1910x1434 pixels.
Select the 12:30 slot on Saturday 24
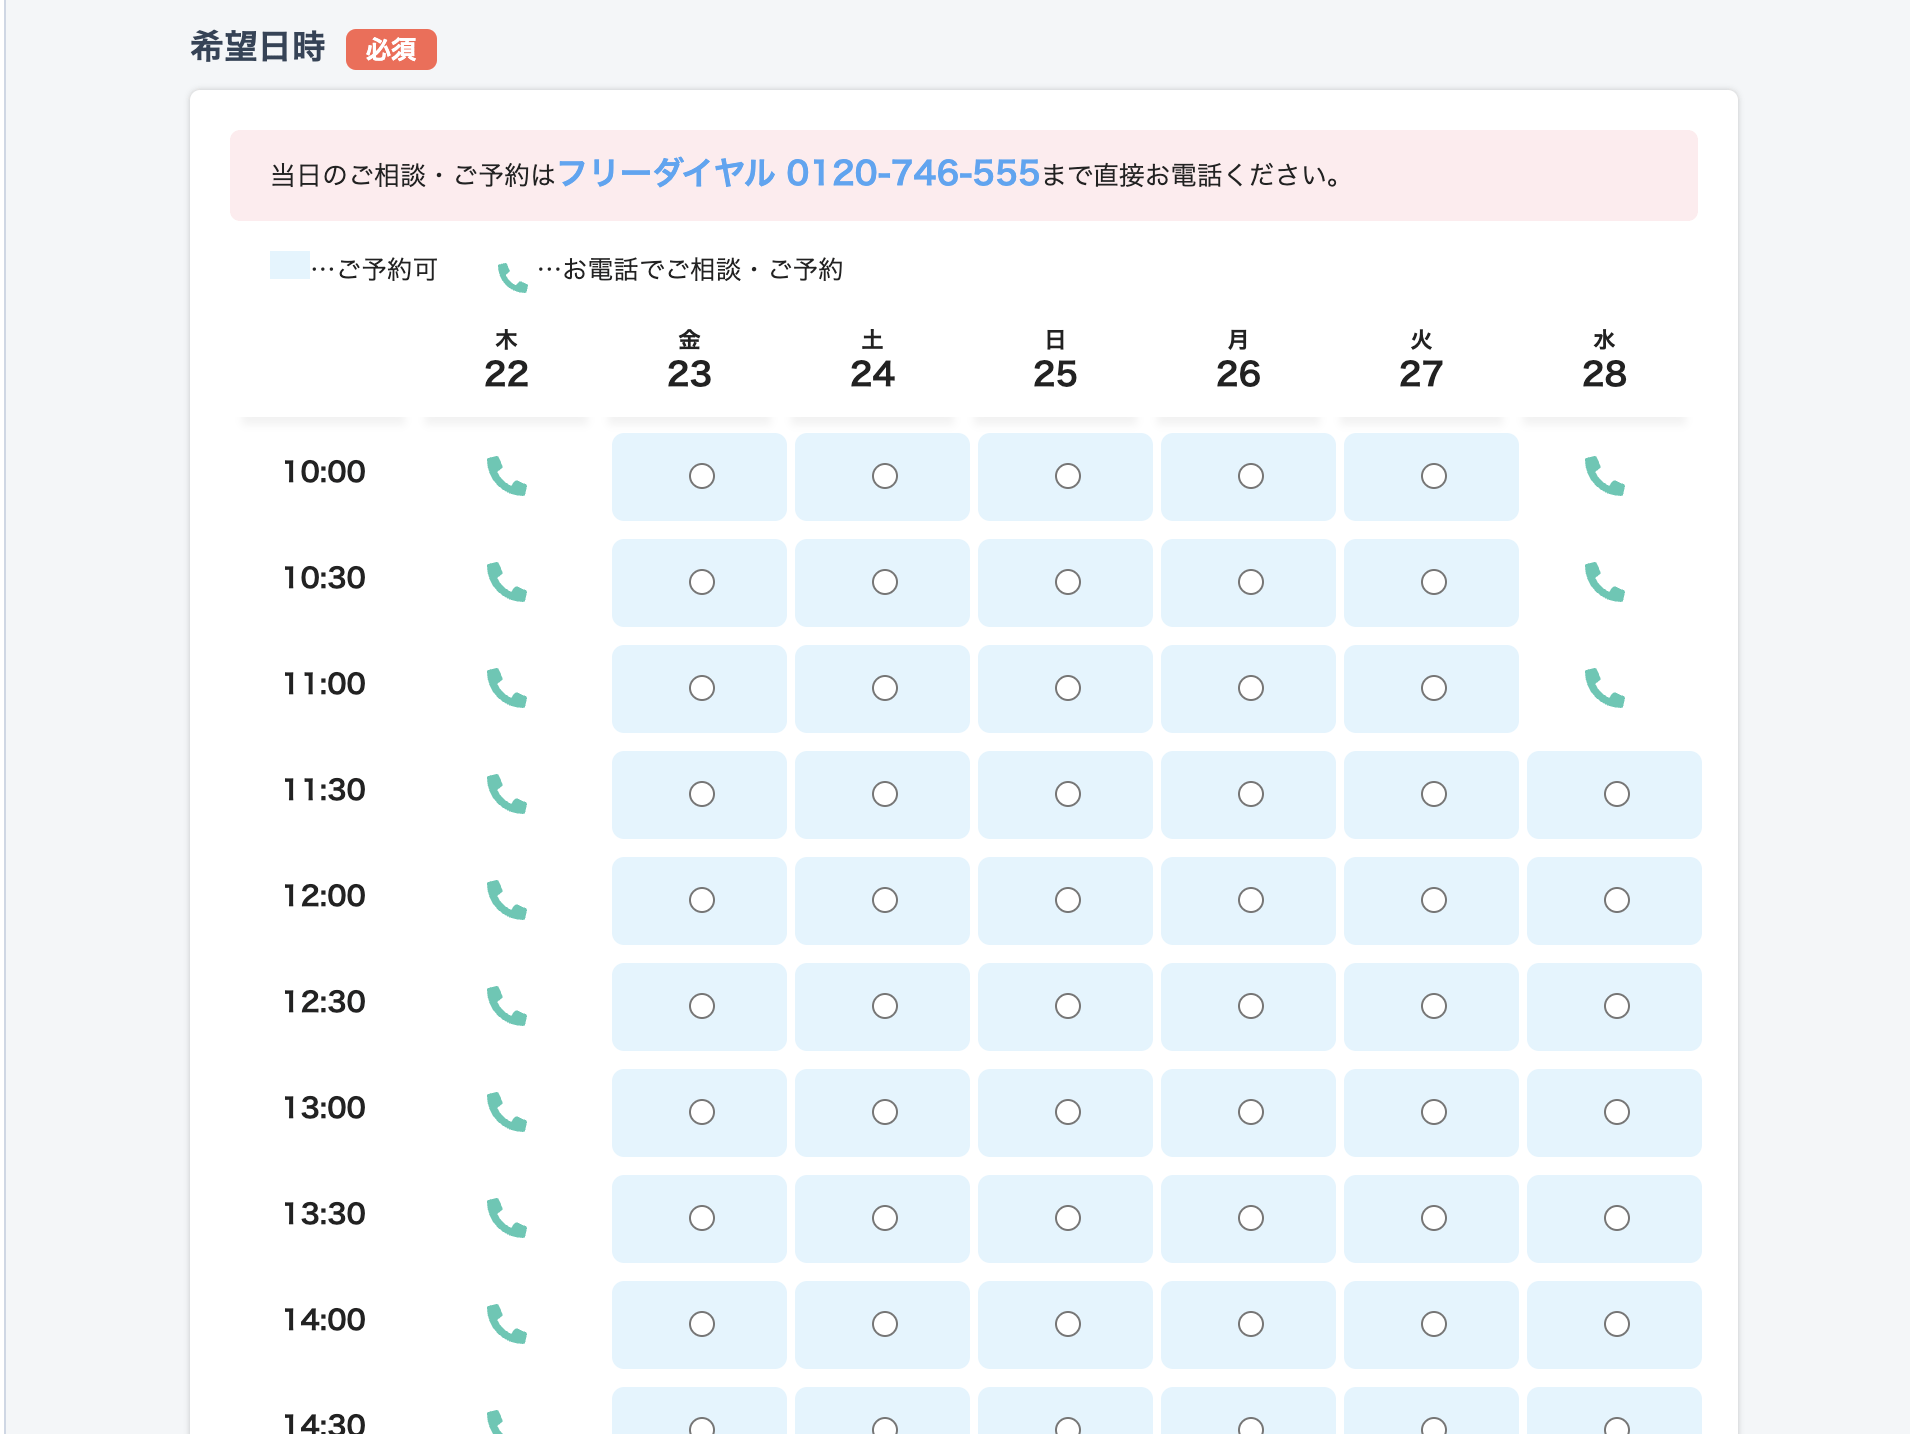coord(883,1006)
